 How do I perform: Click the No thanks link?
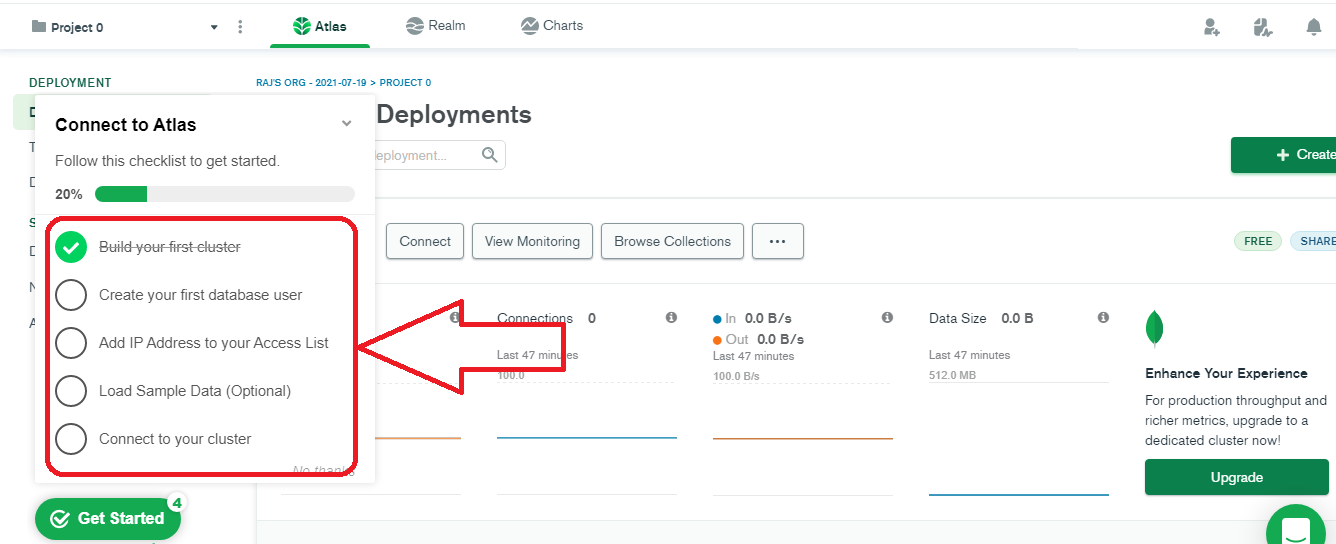coord(322,470)
